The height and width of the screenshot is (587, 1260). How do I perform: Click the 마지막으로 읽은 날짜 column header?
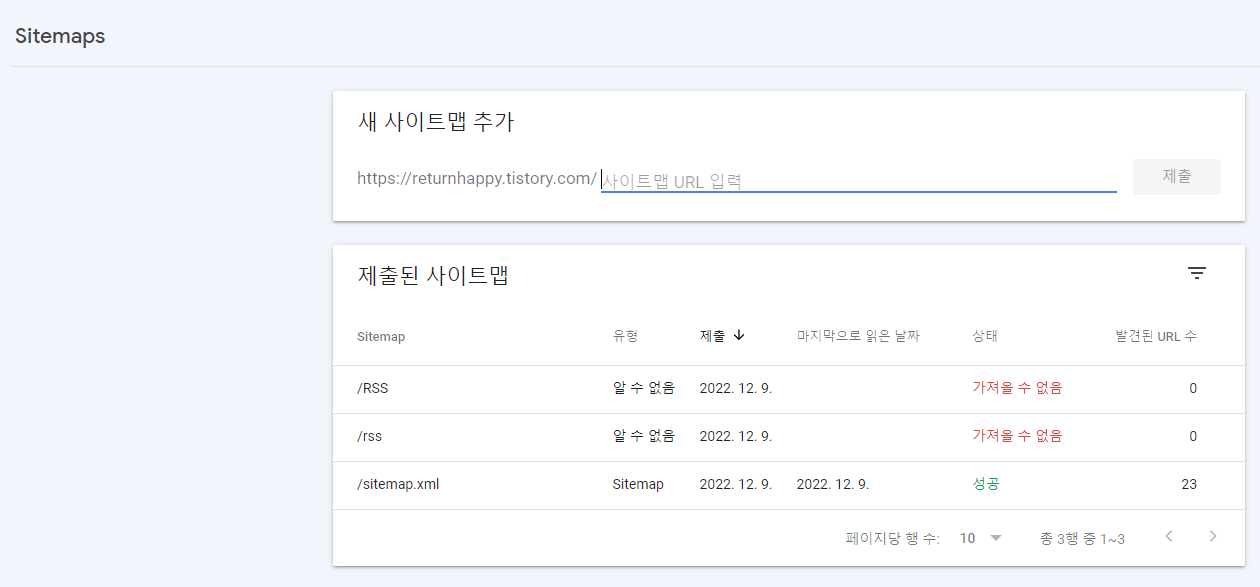tap(858, 337)
